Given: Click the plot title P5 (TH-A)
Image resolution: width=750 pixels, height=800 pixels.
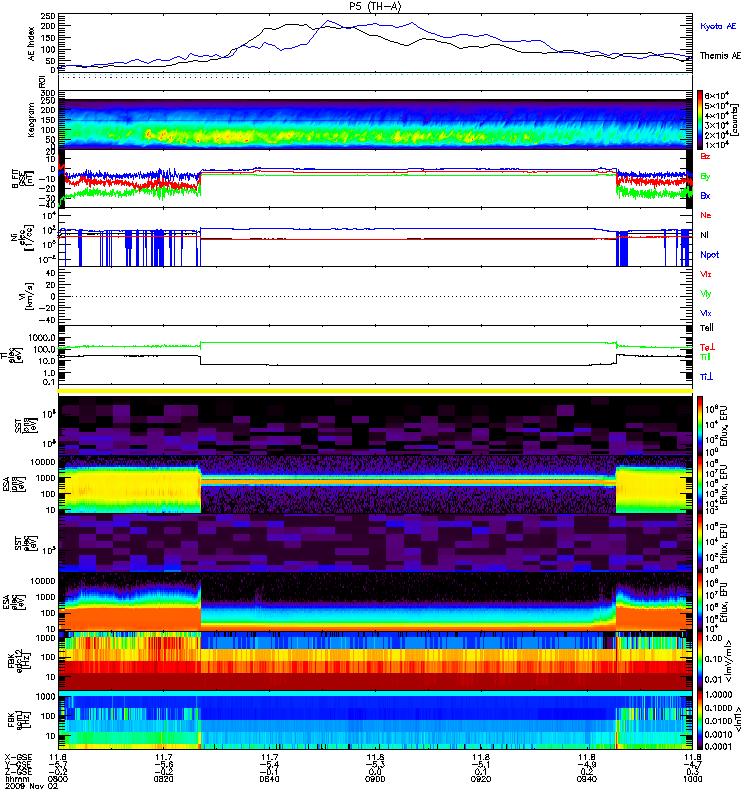Looking at the screenshot, I should pos(375,6).
